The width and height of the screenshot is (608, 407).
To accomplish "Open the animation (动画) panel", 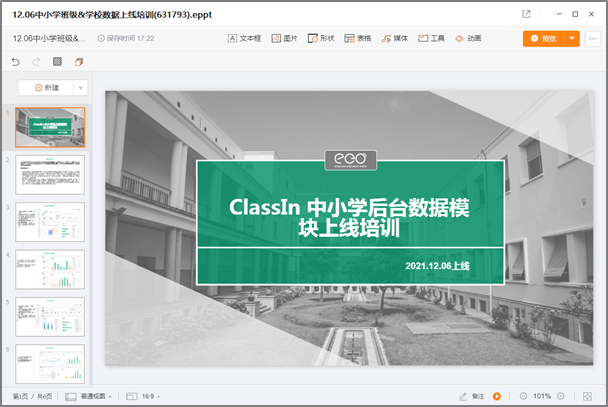I will 468,38.
